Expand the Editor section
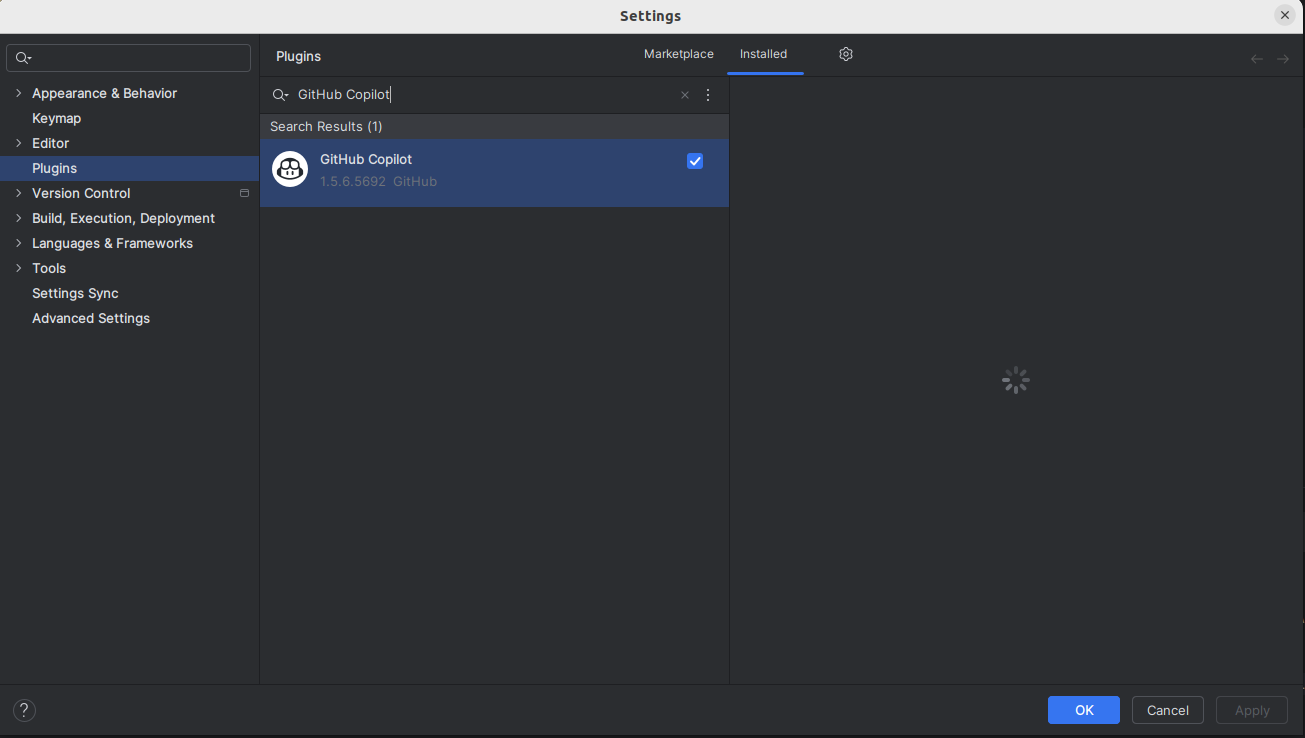Image resolution: width=1305 pixels, height=738 pixels. (18, 143)
